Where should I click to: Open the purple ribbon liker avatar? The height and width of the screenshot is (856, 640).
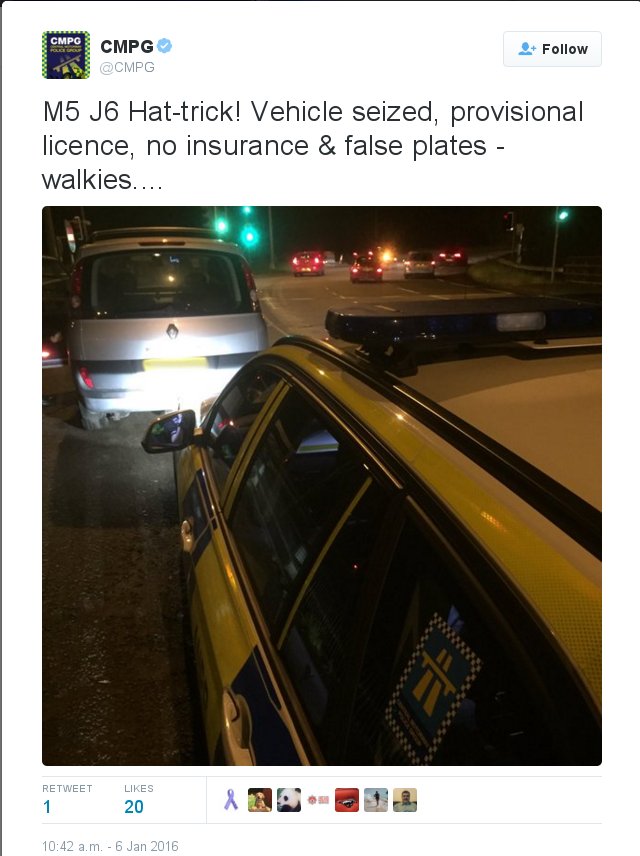click(x=231, y=800)
